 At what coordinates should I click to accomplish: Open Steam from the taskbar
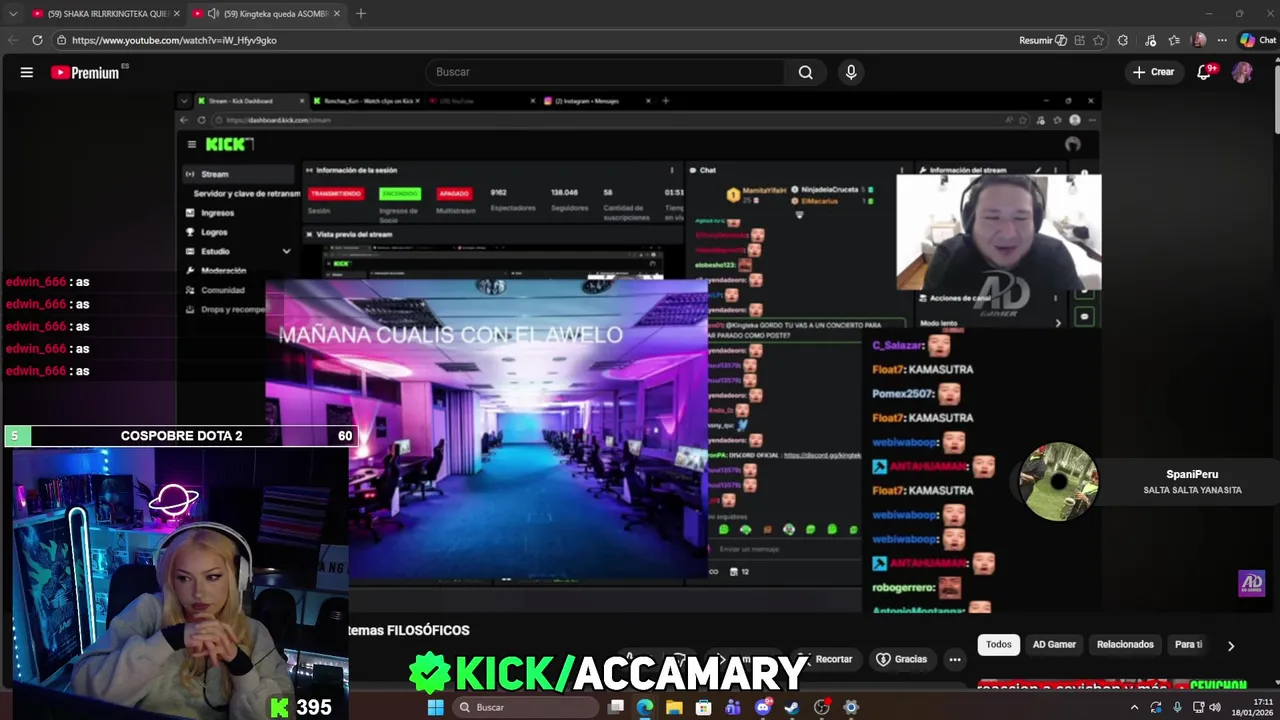[x=792, y=707]
